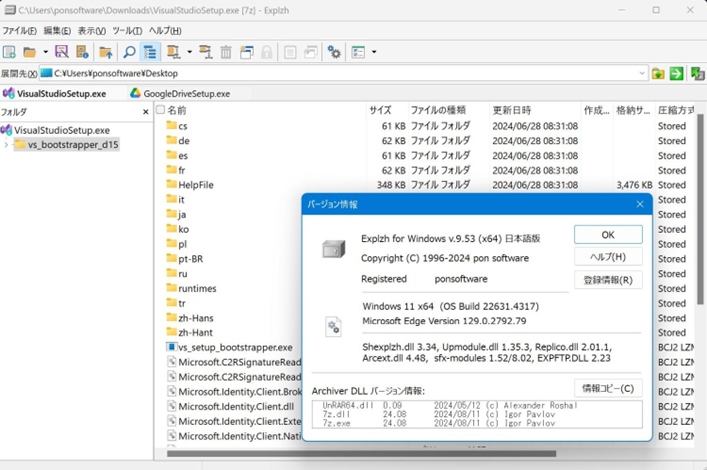Click the ja folder icon

[x=171, y=214]
